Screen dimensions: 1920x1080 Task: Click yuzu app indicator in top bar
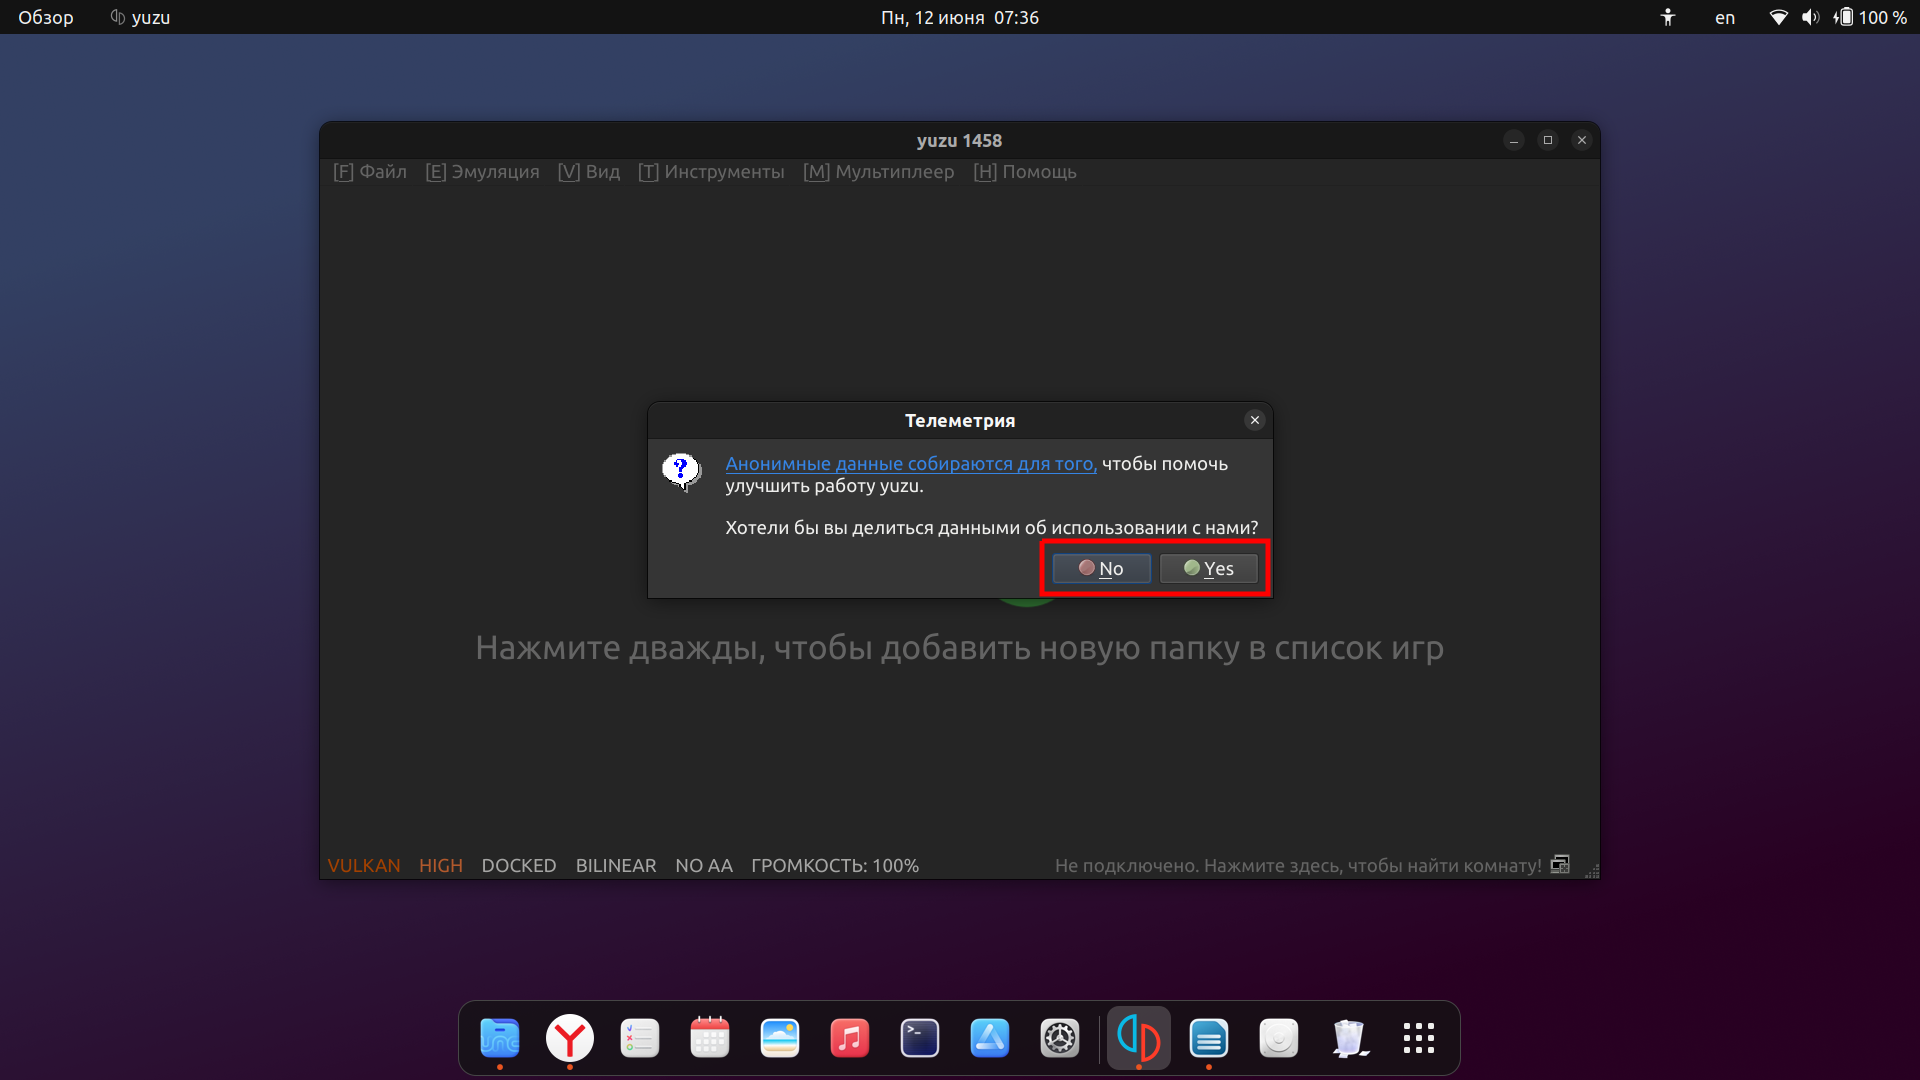[x=140, y=17]
